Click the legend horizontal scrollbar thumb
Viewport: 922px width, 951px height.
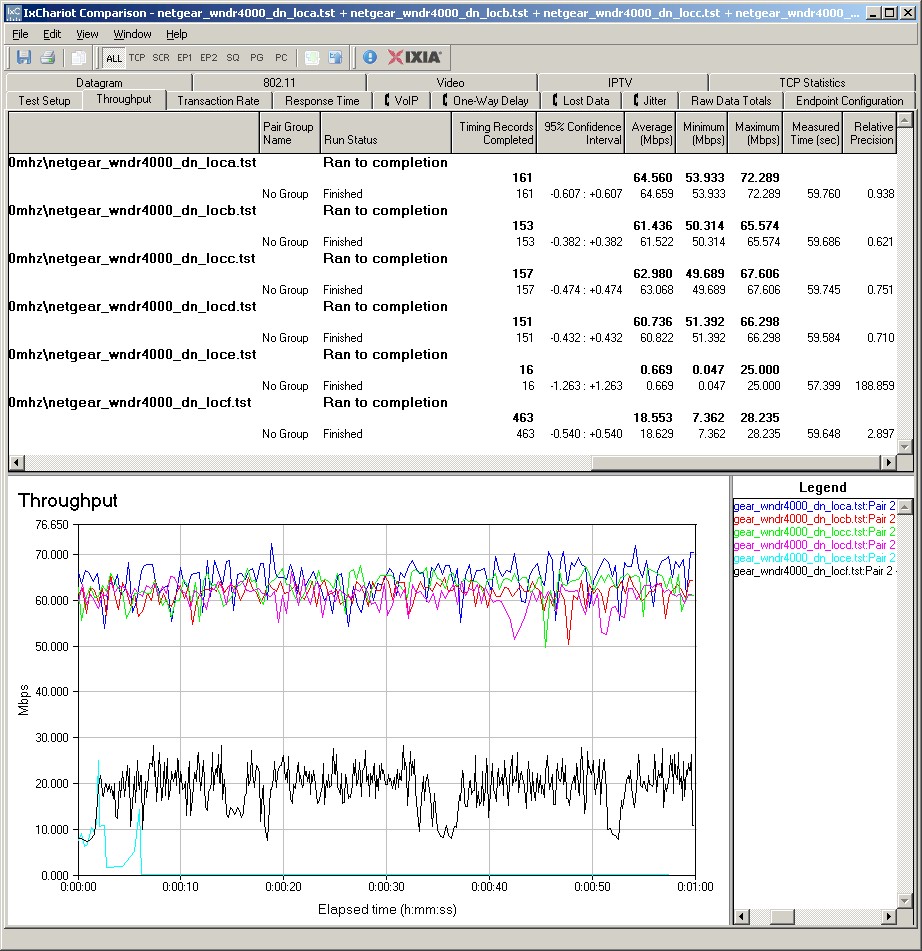tap(782, 916)
